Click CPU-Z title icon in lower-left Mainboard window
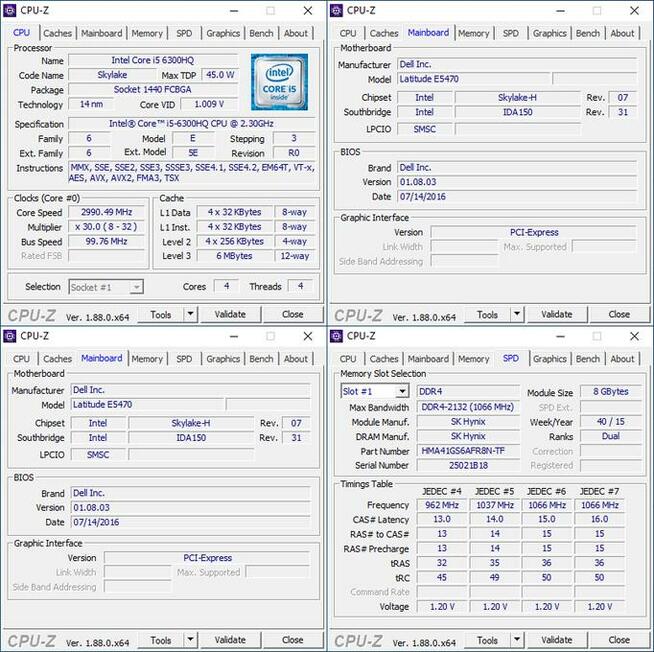The height and width of the screenshot is (652, 654). tap(10, 336)
